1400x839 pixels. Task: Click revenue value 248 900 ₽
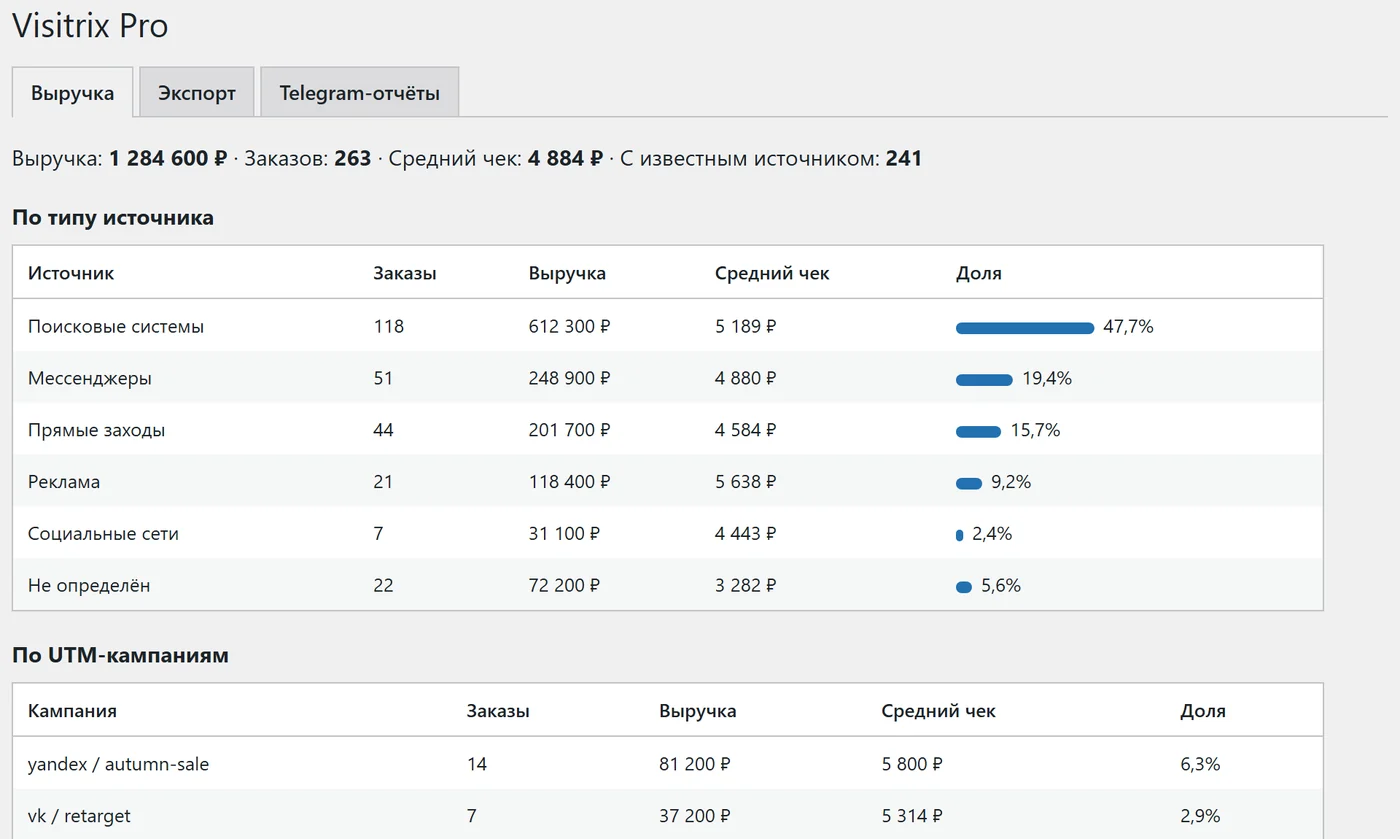coord(570,379)
